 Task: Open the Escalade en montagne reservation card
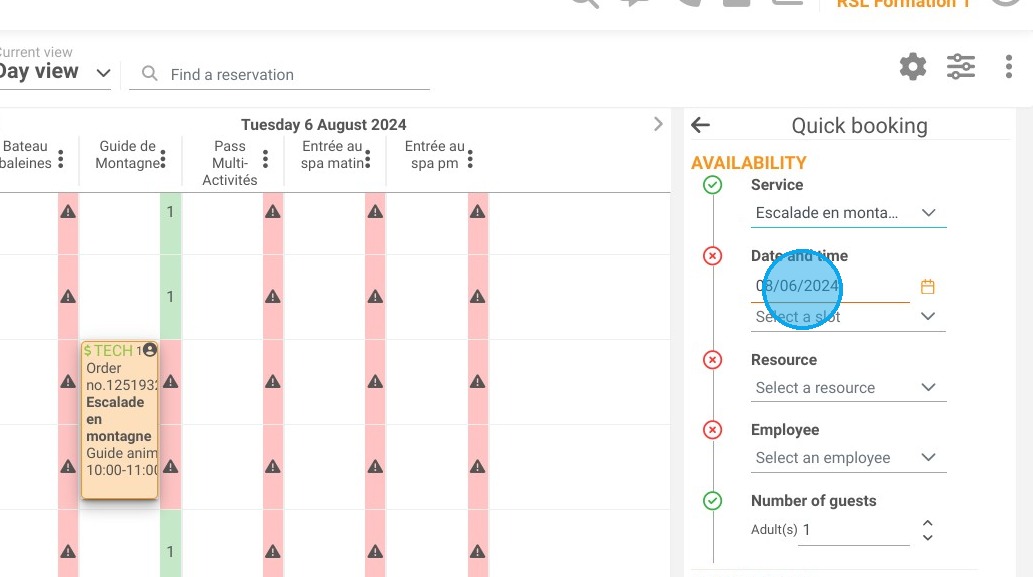119,420
